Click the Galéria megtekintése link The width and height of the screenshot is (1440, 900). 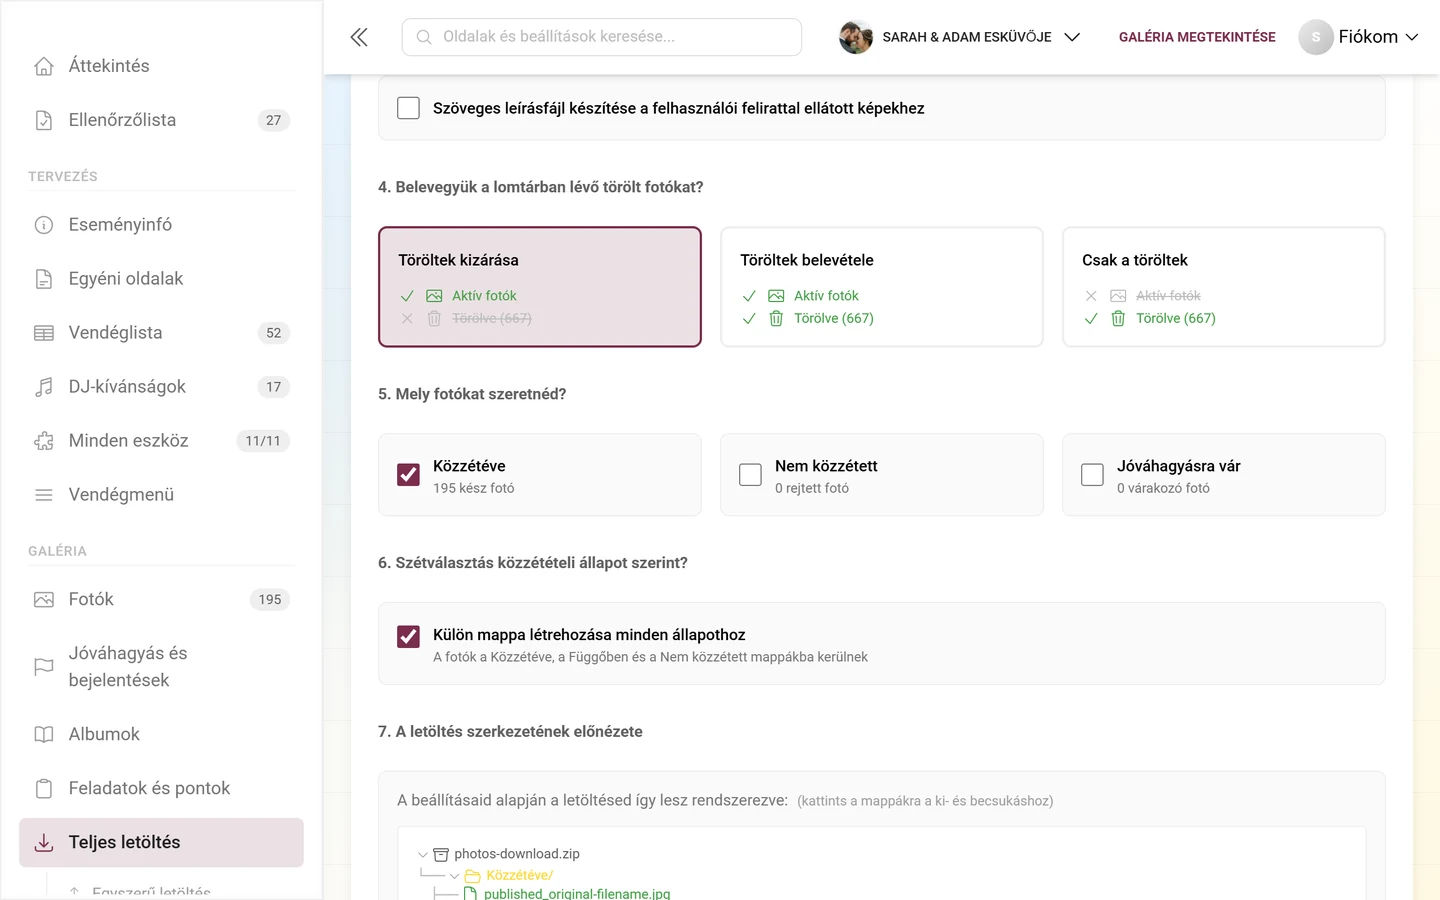[x=1197, y=37]
